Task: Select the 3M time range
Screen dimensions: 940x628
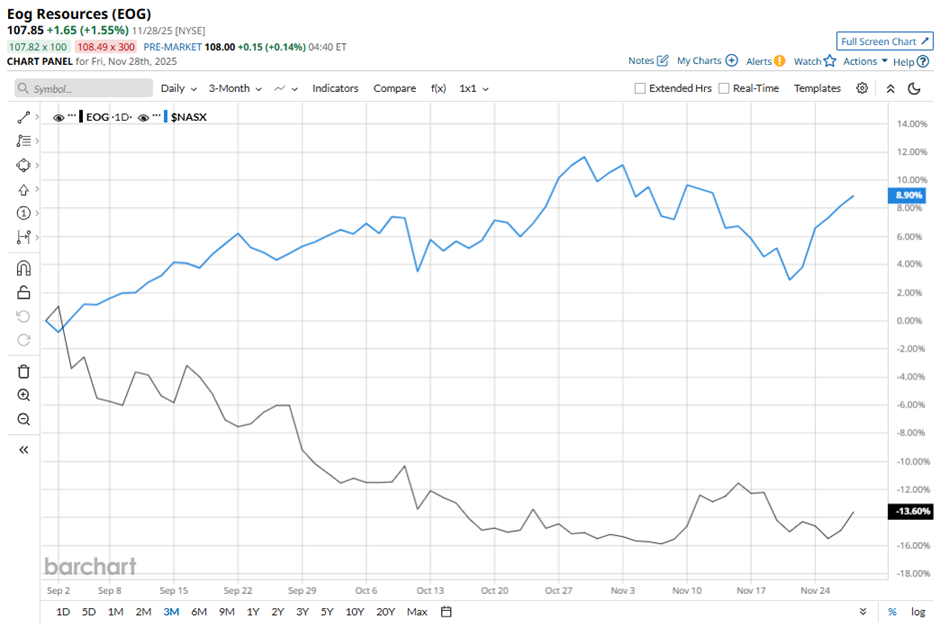Action: point(171,612)
